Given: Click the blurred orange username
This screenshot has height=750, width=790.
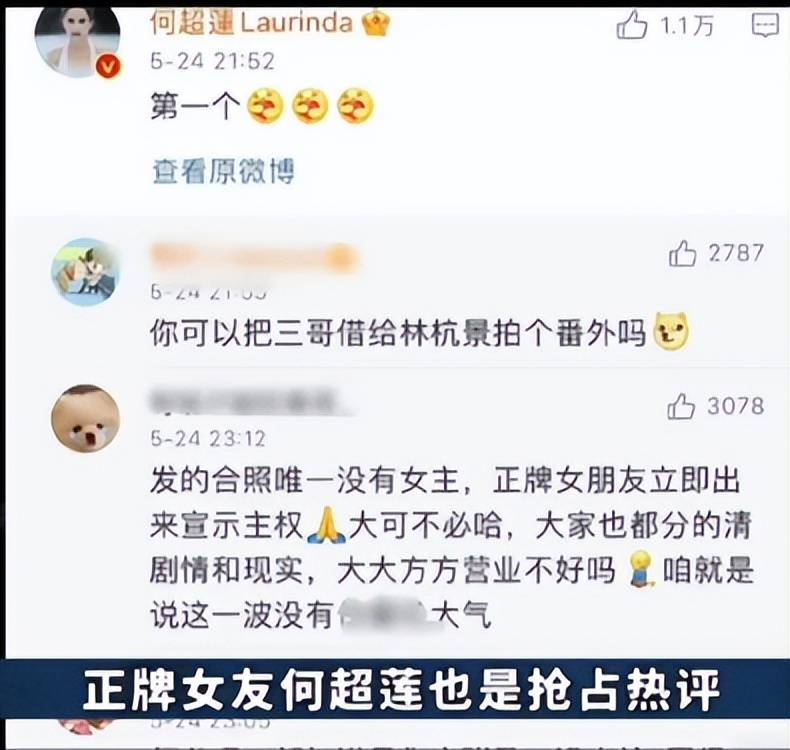Looking at the screenshot, I should pos(254,257).
